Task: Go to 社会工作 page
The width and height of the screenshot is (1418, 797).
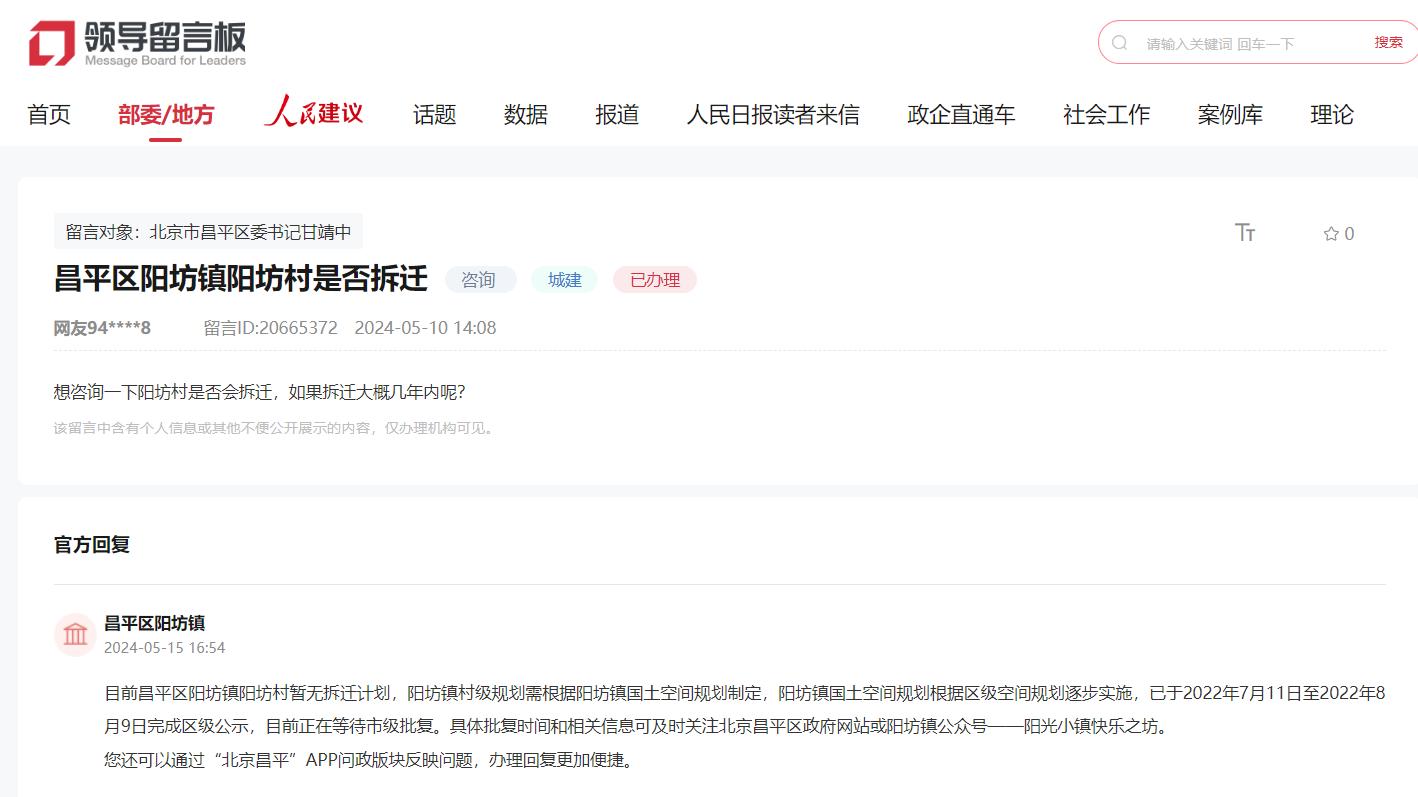Action: (x=1106, y=115)
